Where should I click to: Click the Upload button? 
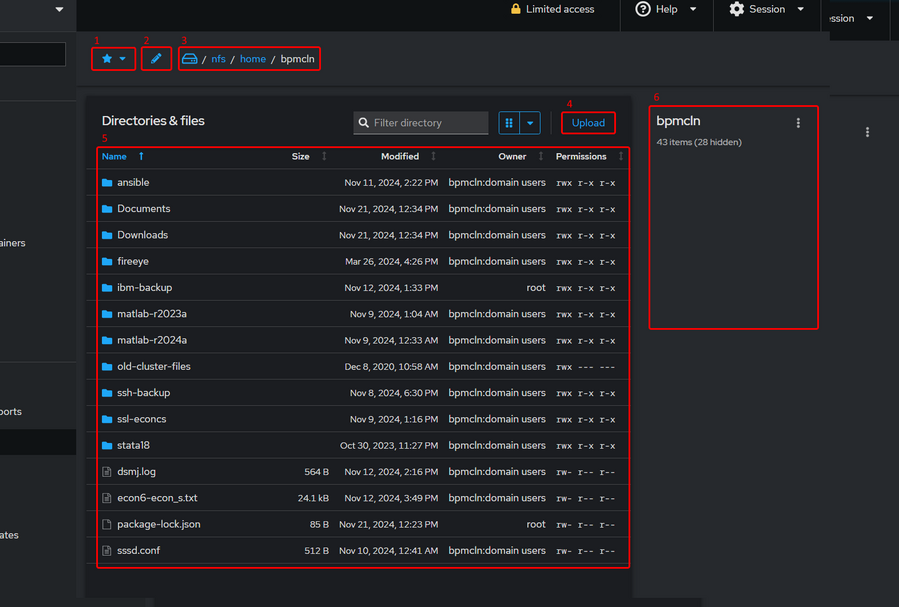coord(588,123)
